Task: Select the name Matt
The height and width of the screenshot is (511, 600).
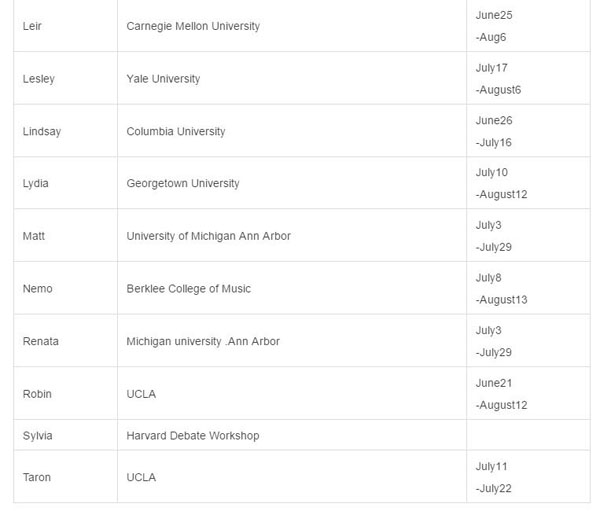Action: pyautogui.click(x=34, y=236)
